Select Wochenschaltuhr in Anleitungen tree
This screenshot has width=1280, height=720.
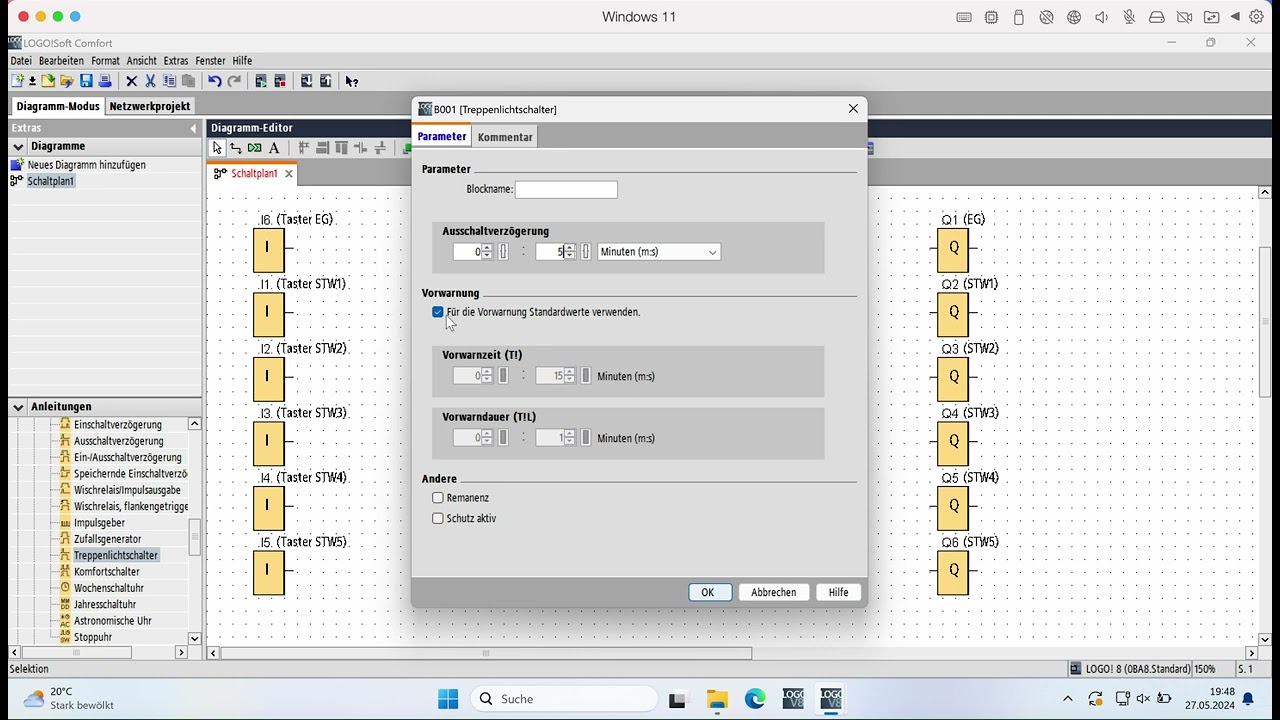(x=108, y=588)
